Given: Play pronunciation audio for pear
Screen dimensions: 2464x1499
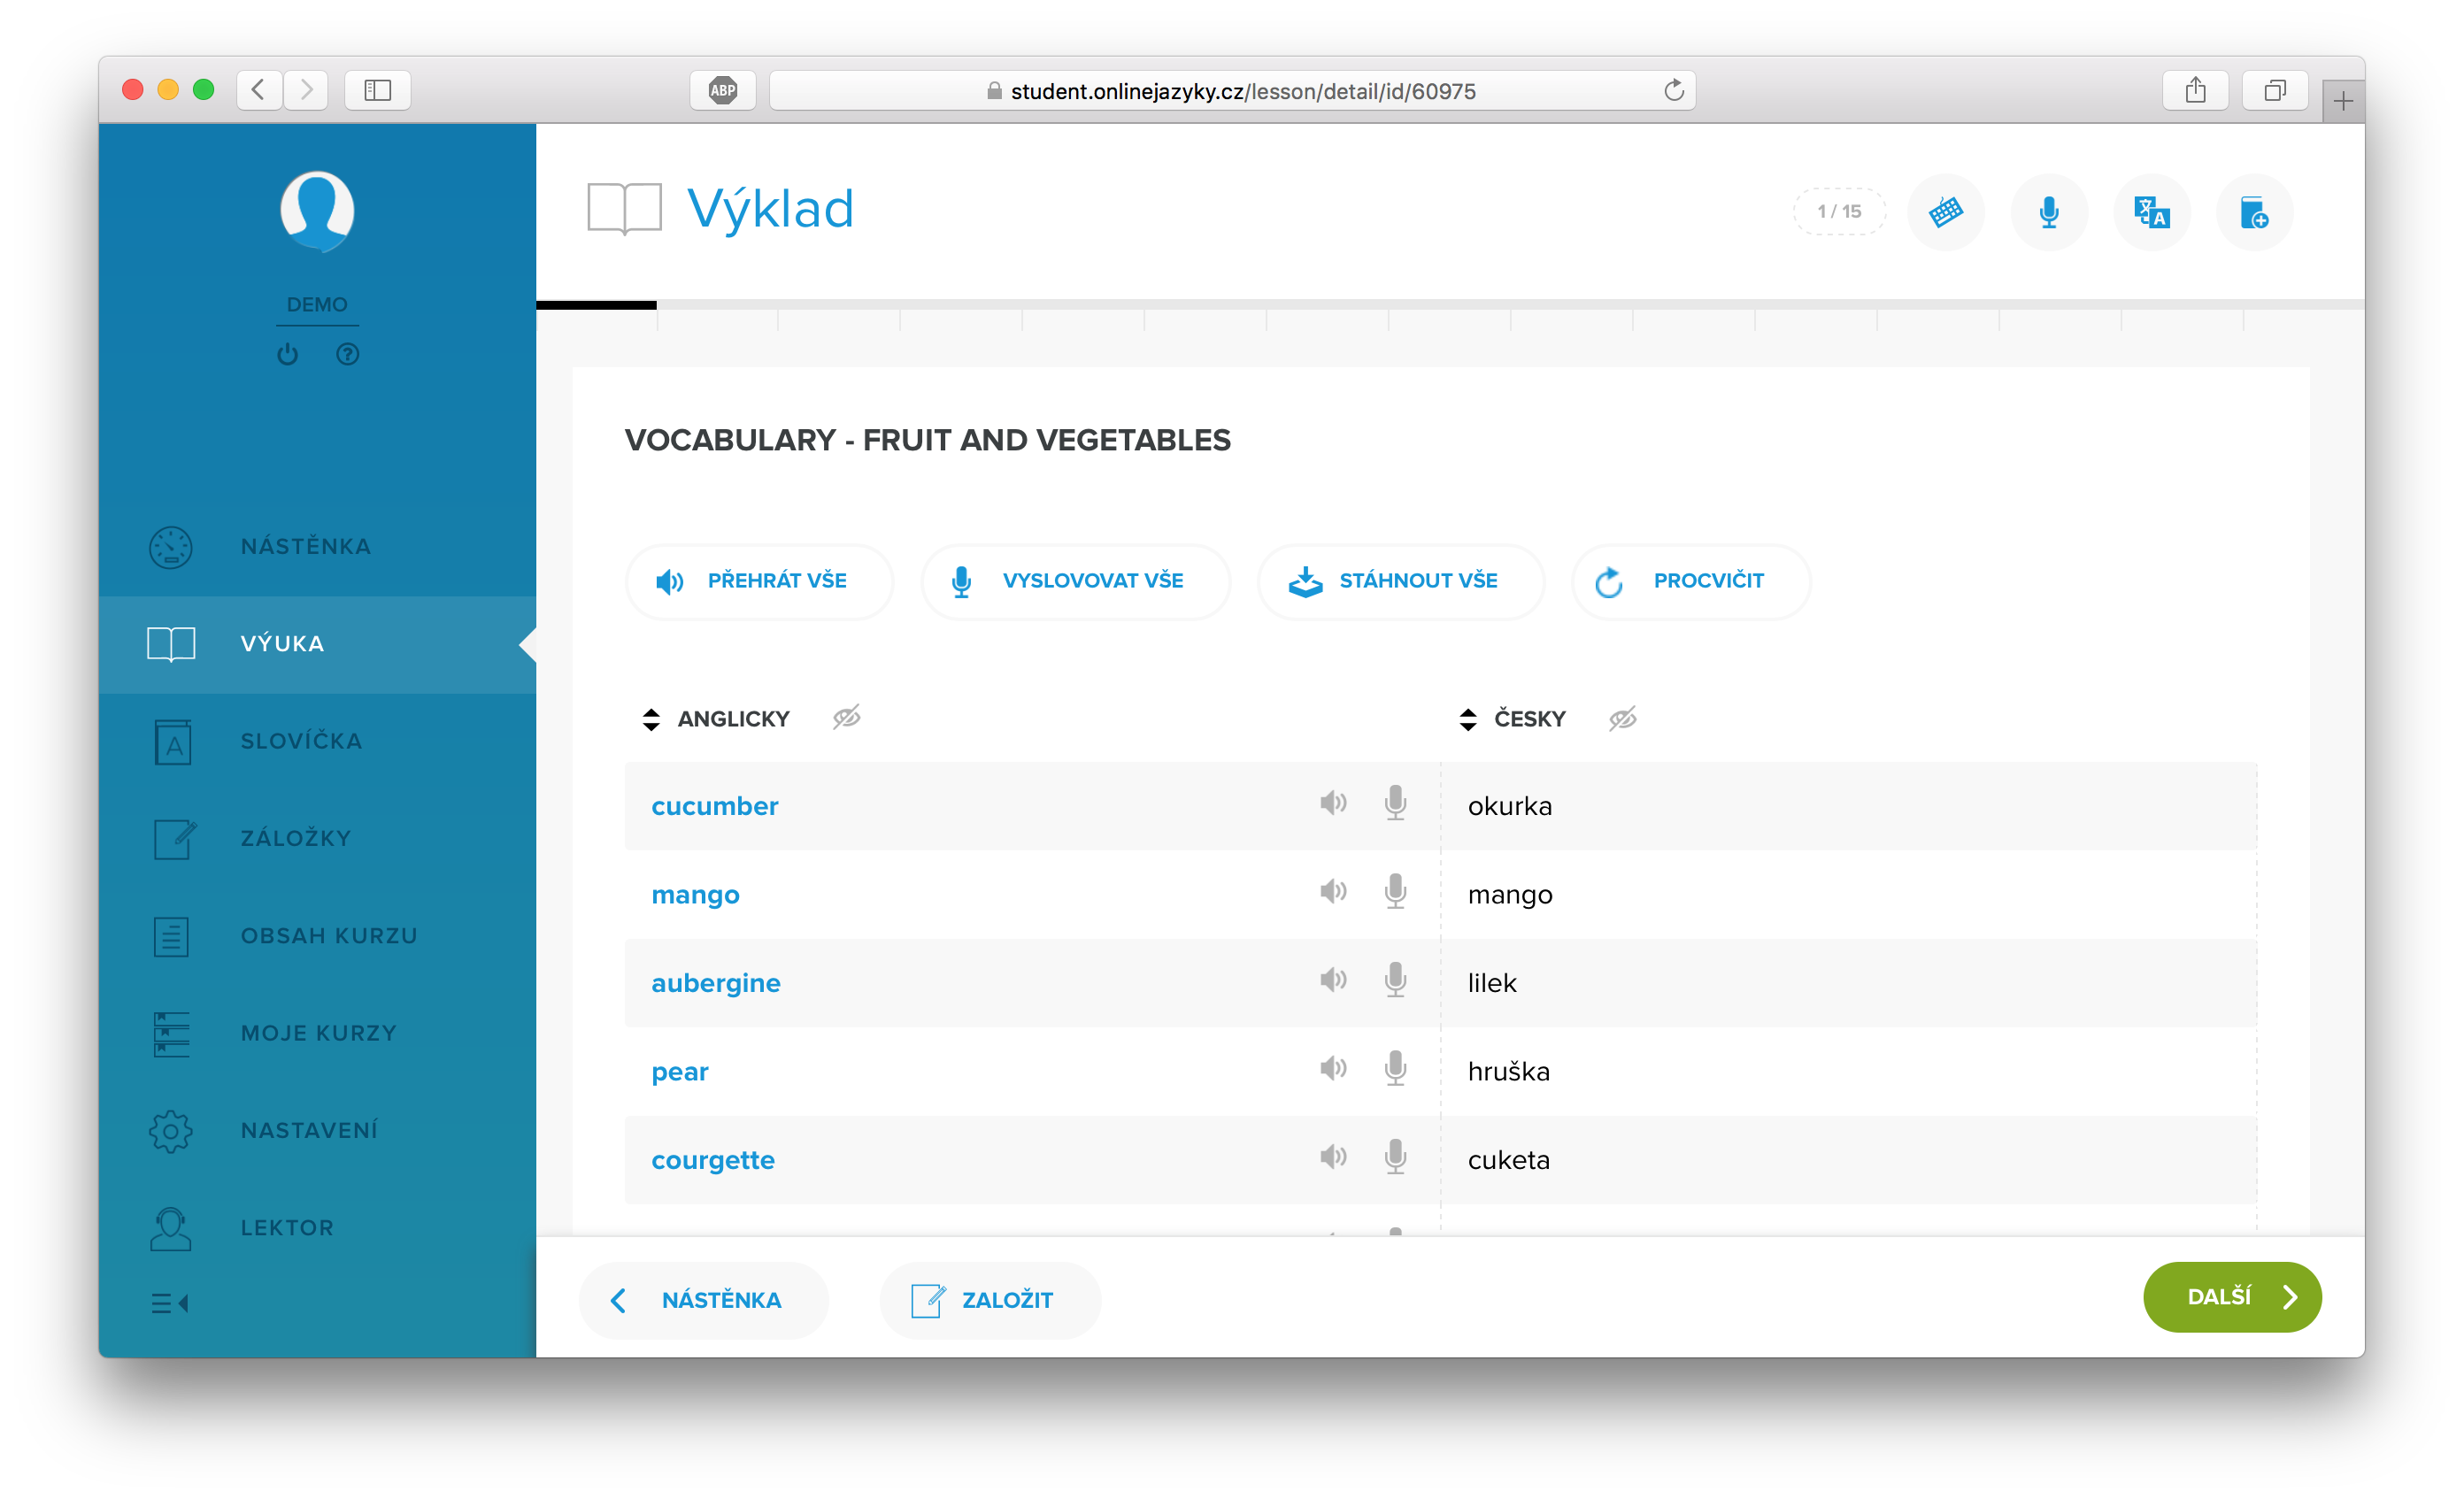Looking at the screenshot, I should pos(1332,1068).
